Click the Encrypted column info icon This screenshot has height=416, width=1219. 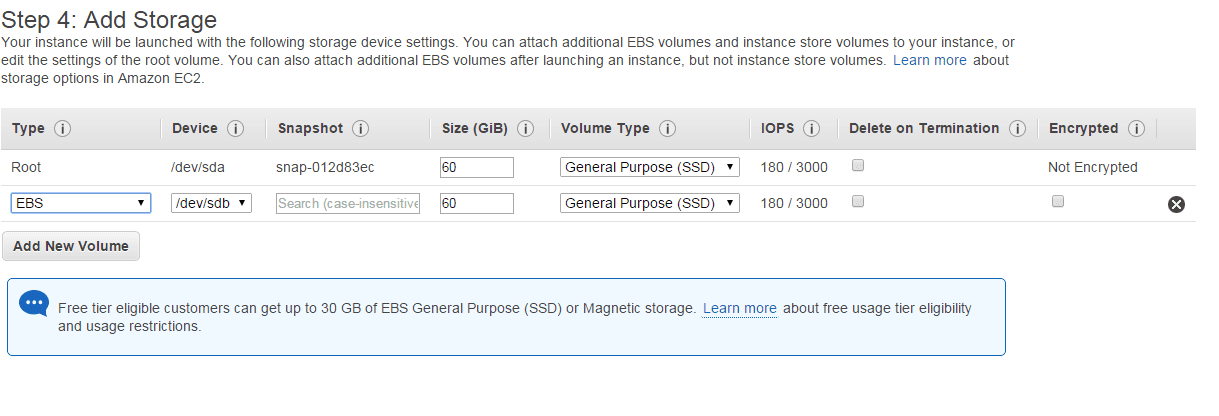click(1136, 129)
